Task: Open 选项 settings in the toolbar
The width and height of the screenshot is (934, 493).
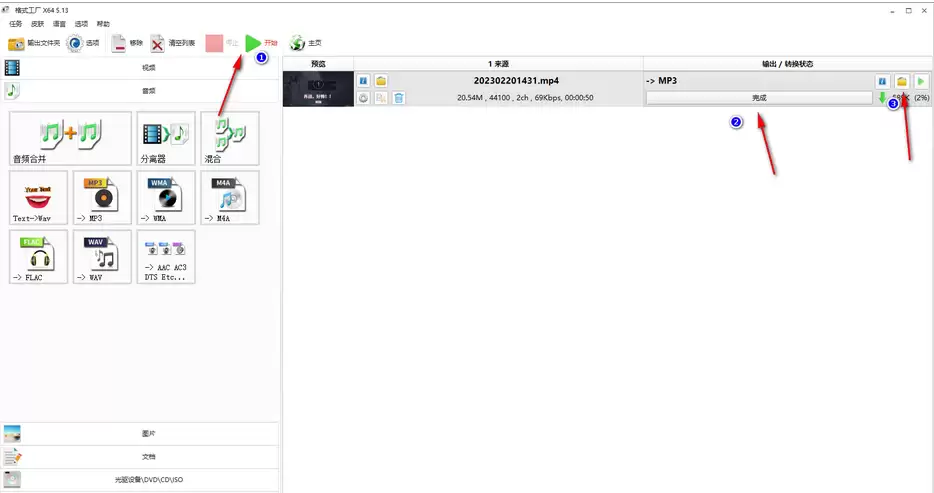Action: (x=83, y=43)
